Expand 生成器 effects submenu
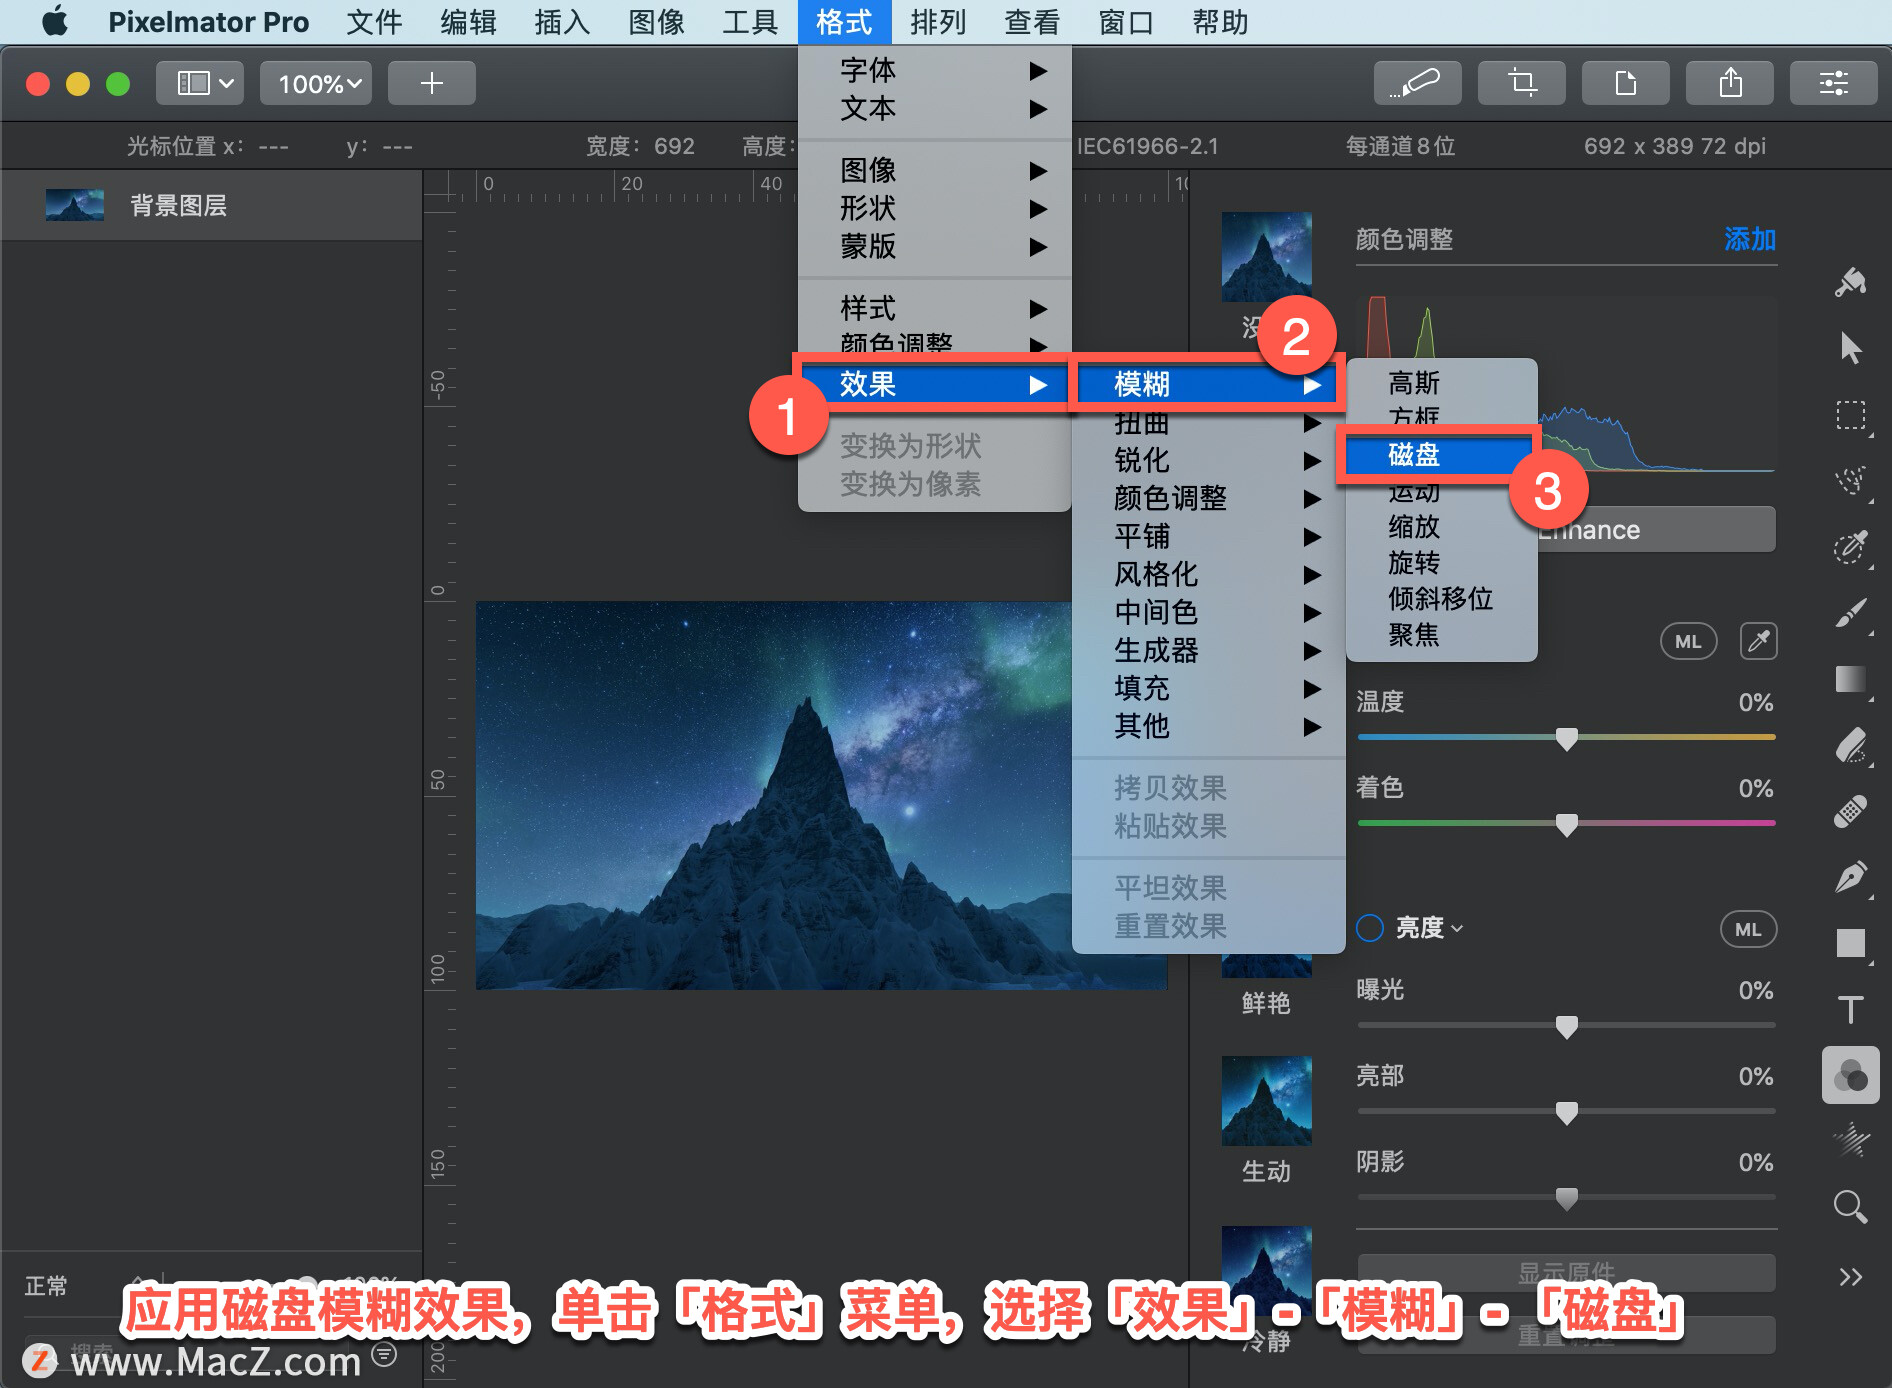Viewport: 1892px width, 1388px height. [1208, 650]
